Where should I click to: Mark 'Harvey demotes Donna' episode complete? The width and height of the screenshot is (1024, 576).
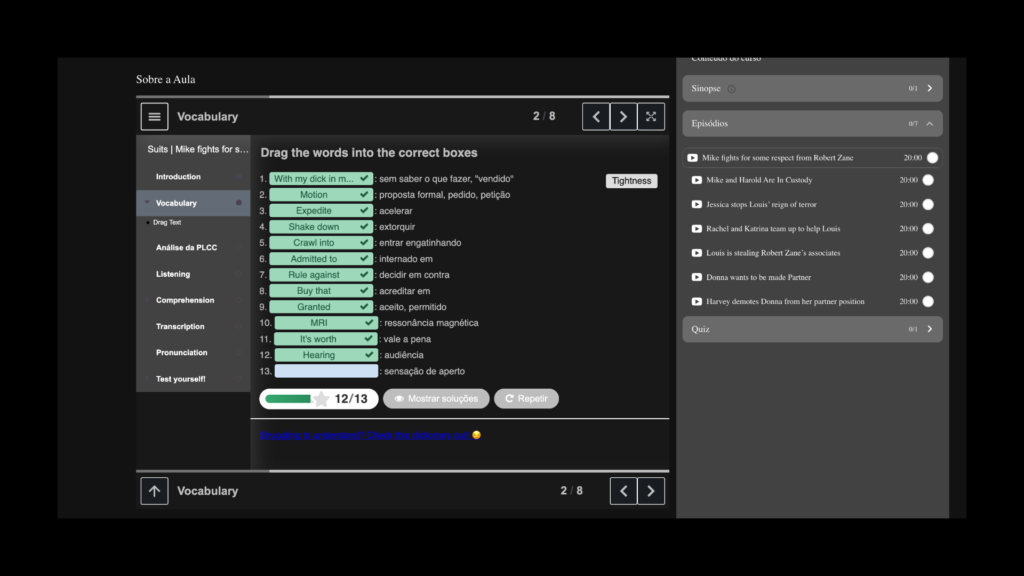(x=930, y=301)
